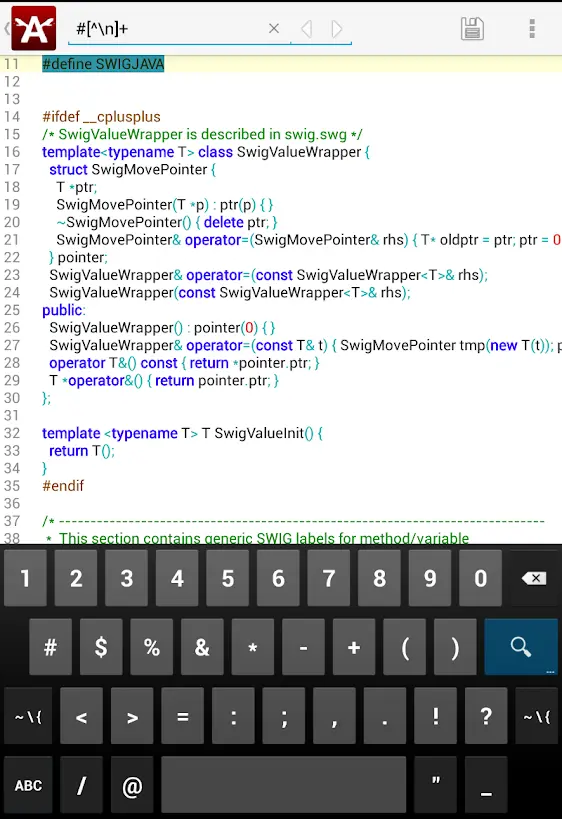Image resolution: width=562 pixels, height=819 pixels.
Task: Tap the space bar
Action: click(284, 785)
